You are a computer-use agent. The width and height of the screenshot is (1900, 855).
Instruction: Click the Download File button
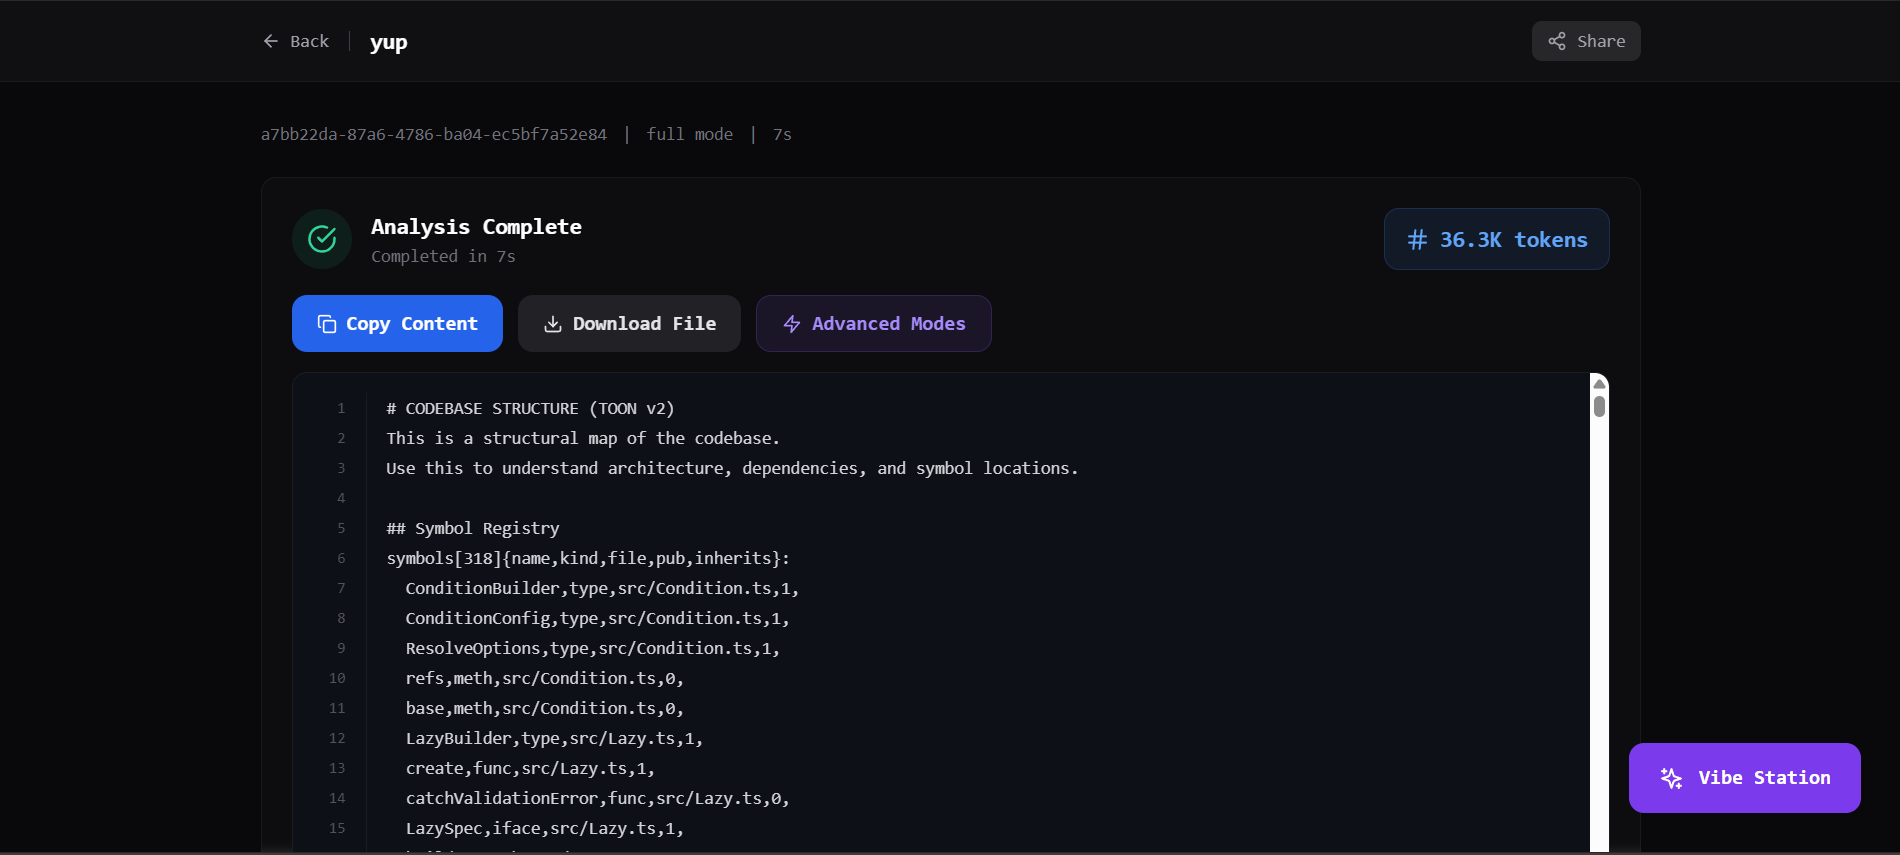tap(629, 323)
